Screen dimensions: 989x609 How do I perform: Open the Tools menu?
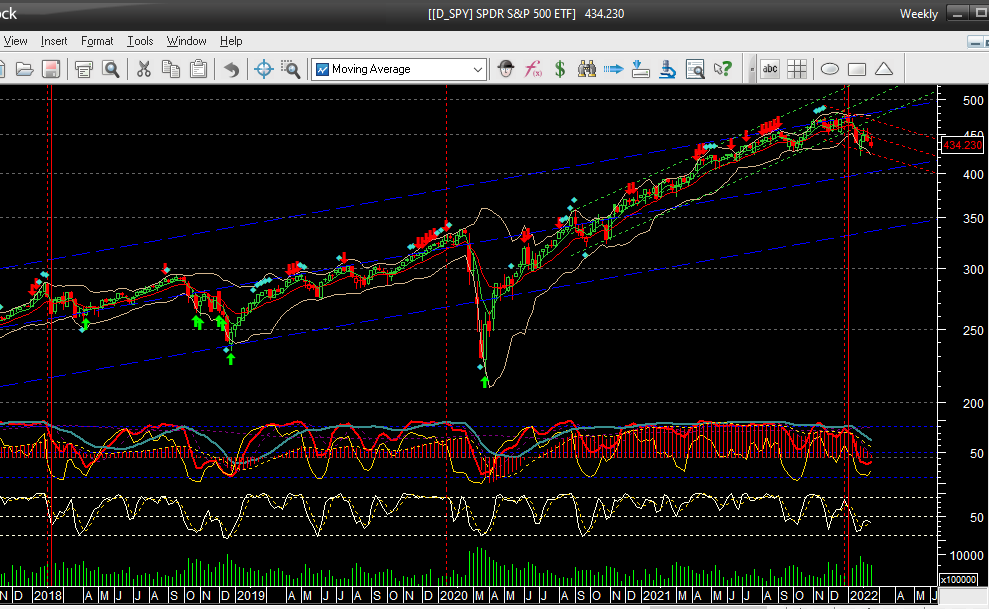click(140, 41)
